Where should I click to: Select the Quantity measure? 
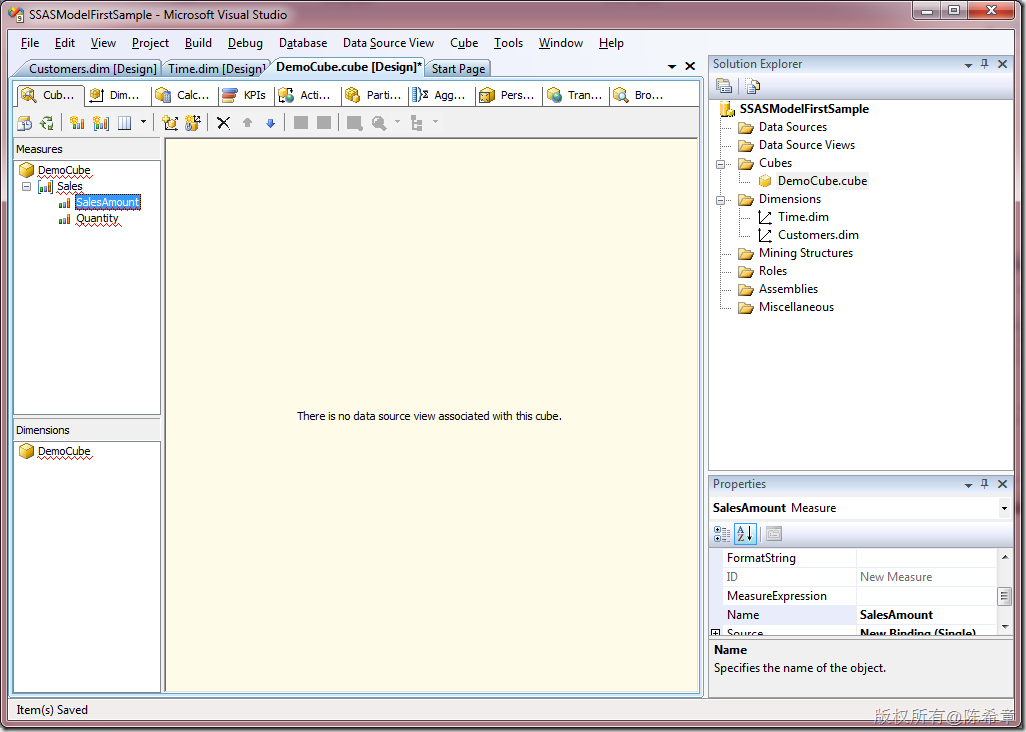[97, 218]
